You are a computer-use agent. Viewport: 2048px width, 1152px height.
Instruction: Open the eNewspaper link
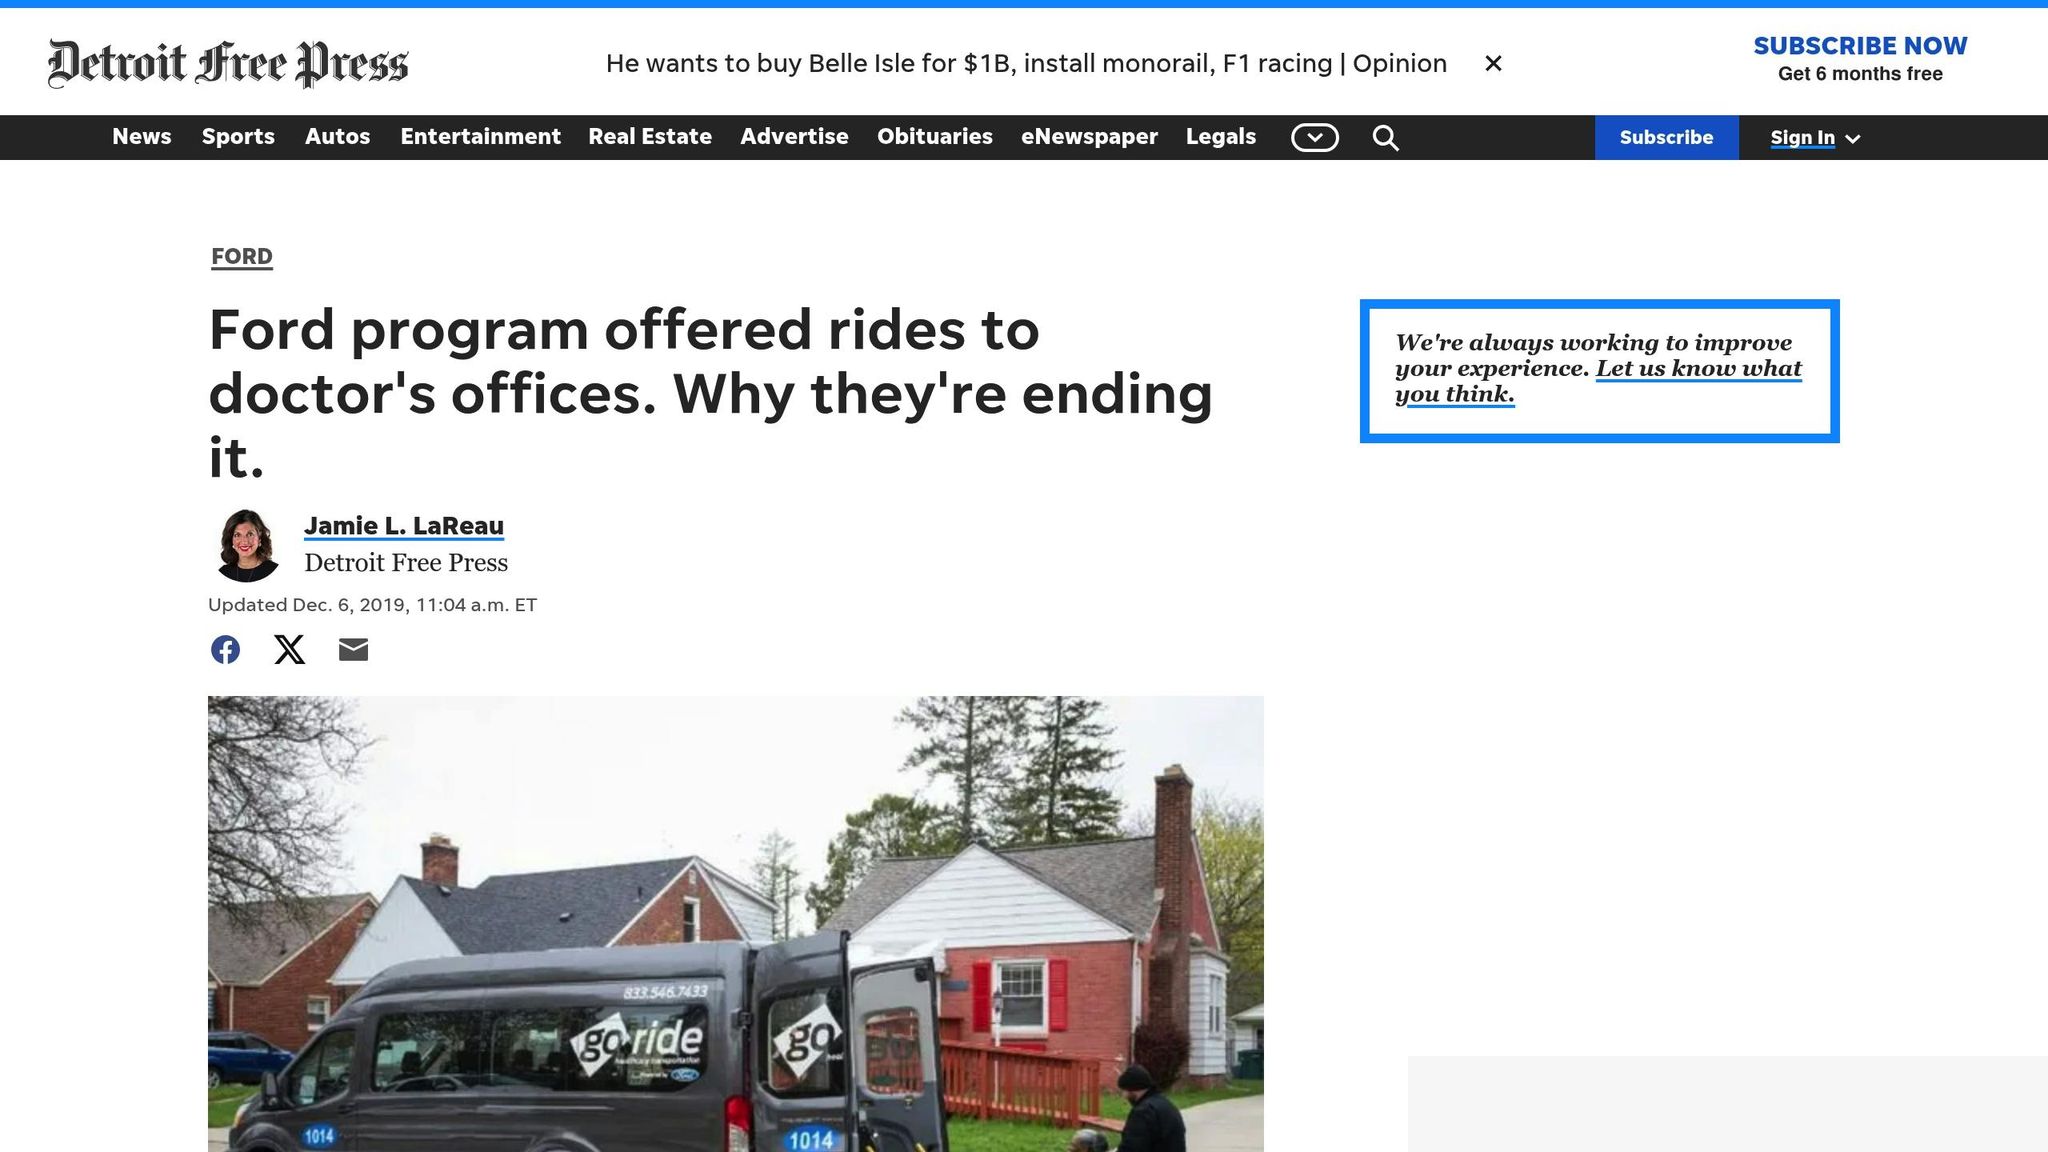(x=1089, y=137)
